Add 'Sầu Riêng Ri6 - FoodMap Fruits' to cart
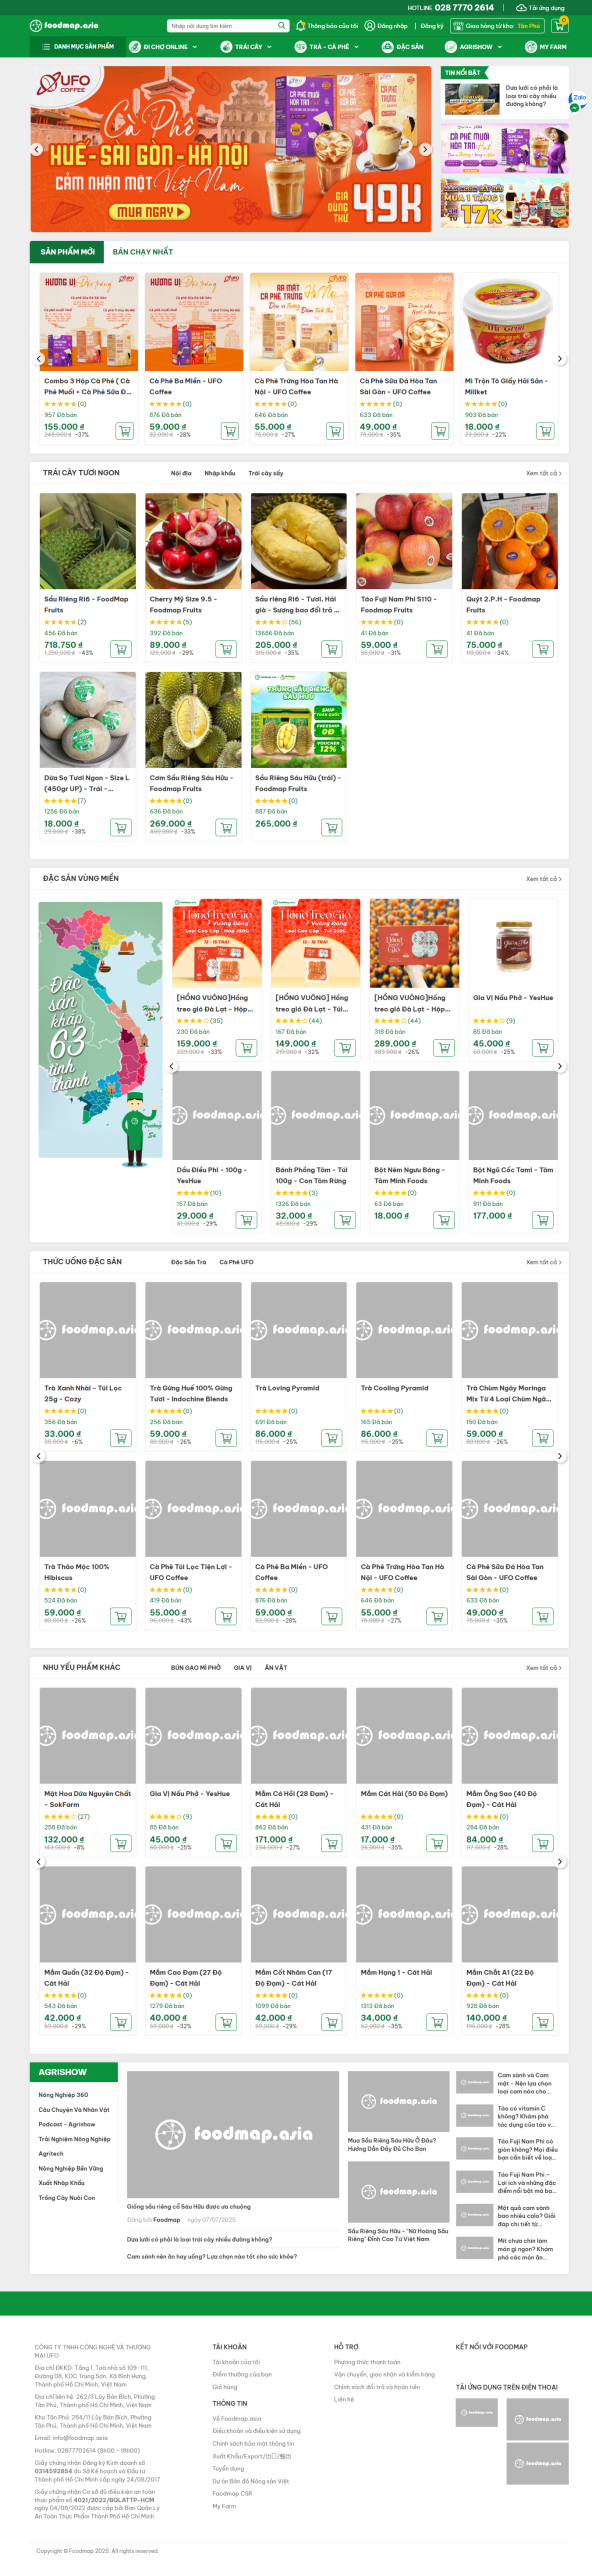Viewport: 592px width, 2560px height. [121, 649]
